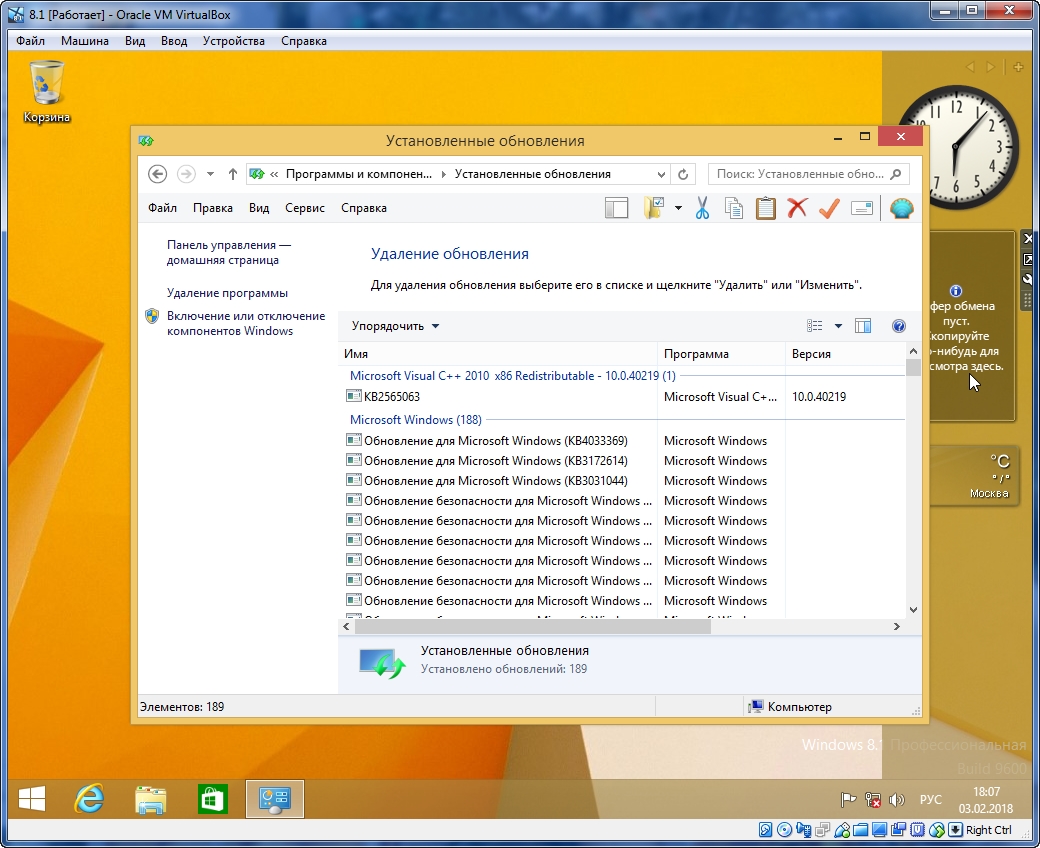The height and width of the screenshot is (848, 1040).
Task: Open the Сервис menu
Action: coord(304,208)
